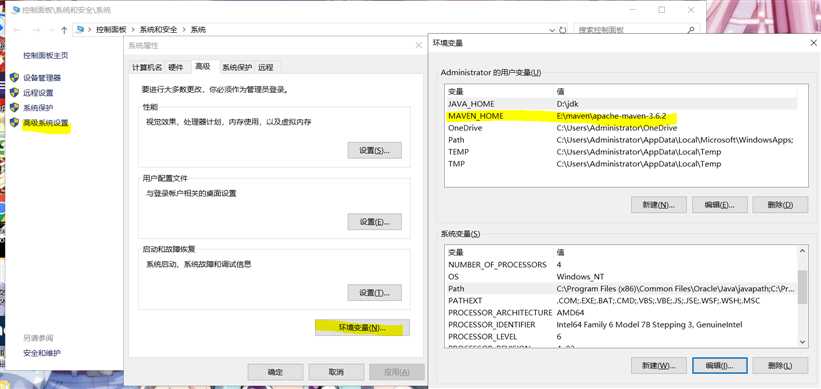The image size is (821, 389).
Task: Cancel system properties with 取消
Action: pyautogui.click(x=336, y=372)
